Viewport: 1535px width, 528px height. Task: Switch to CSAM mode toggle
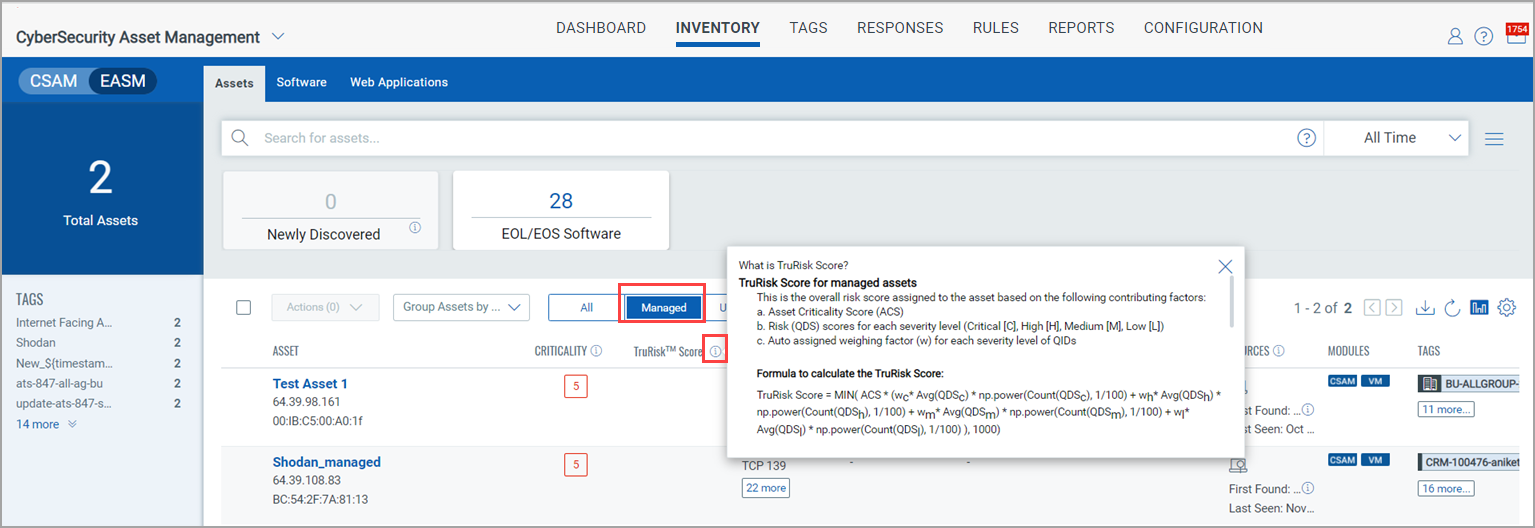(54, 81)
